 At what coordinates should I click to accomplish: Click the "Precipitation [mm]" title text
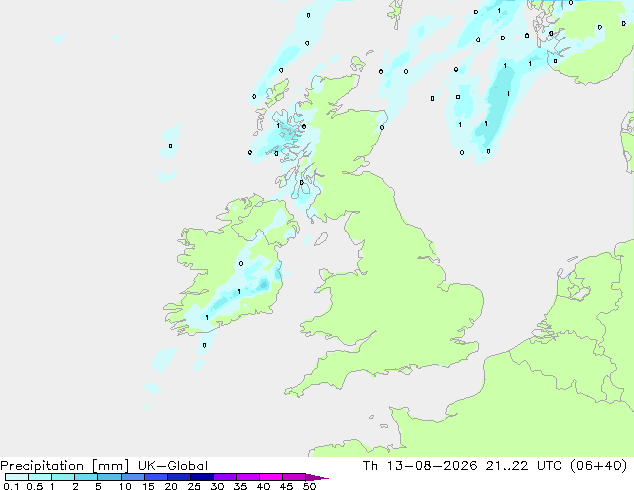click(65, 466)
